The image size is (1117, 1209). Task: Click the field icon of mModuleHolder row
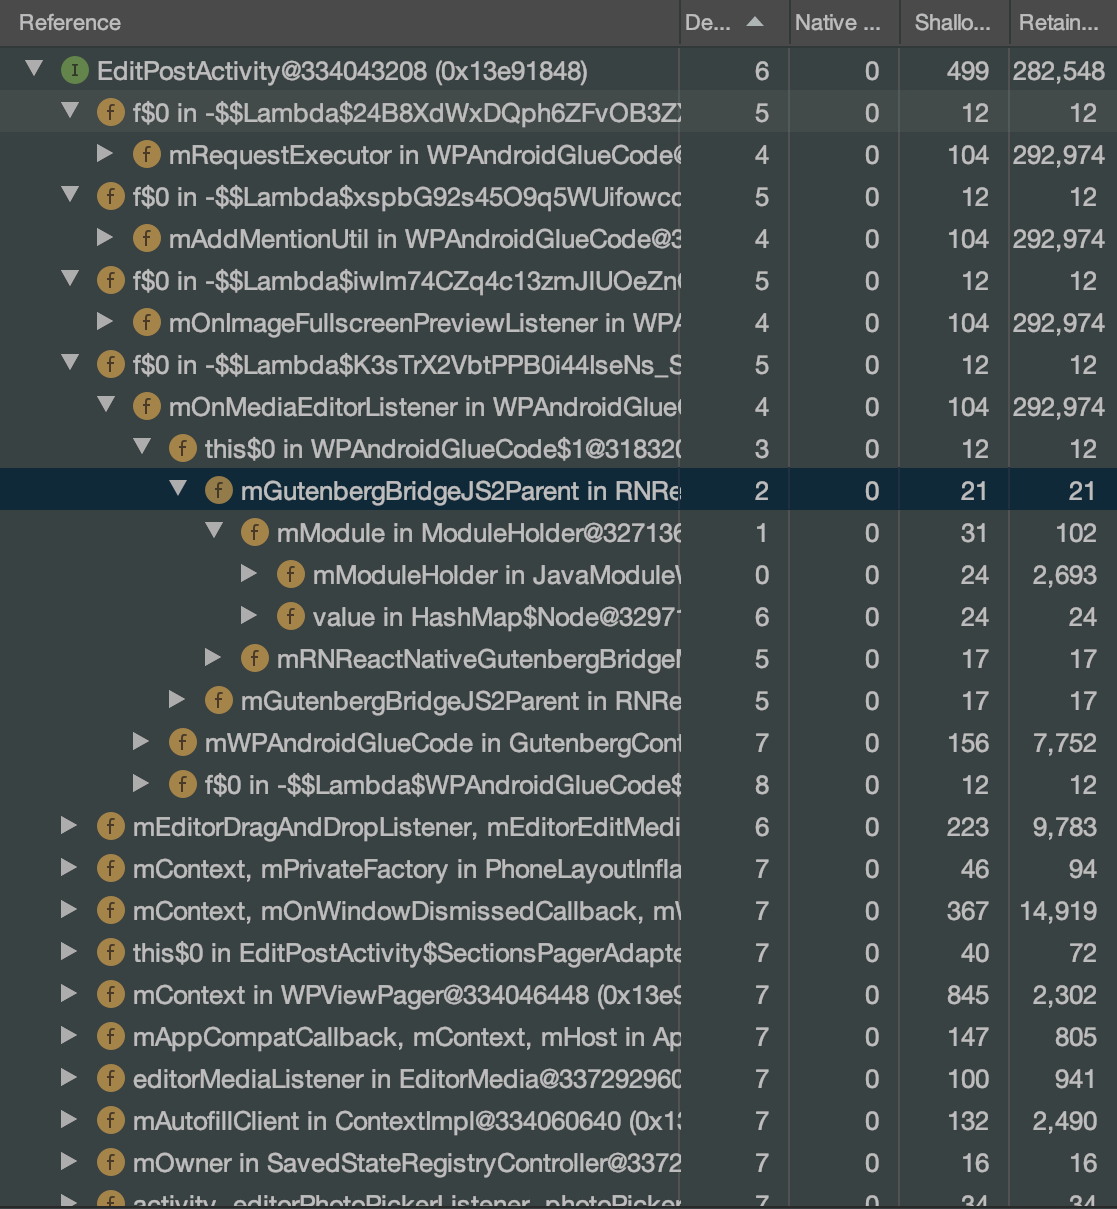290,574
